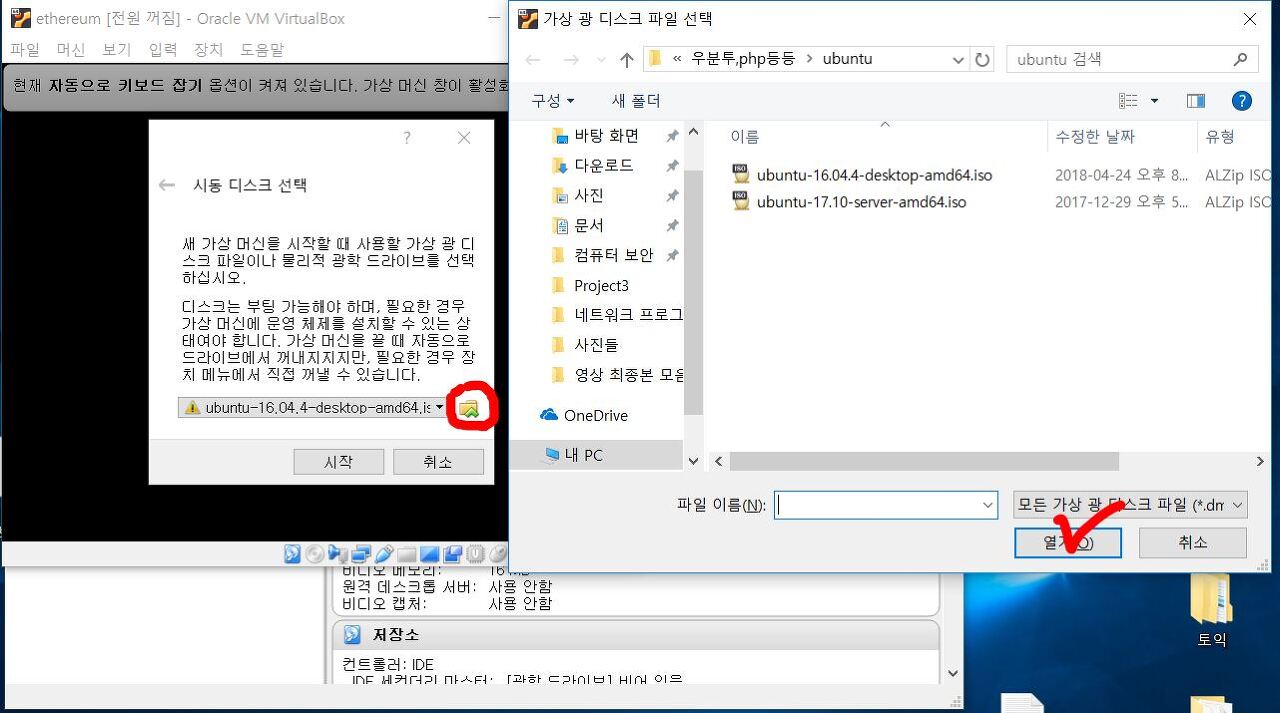The image size is (1280, 713).
Task: Click the ISO icon of ubuntu-17.10-server
Action: coord(740,202)
